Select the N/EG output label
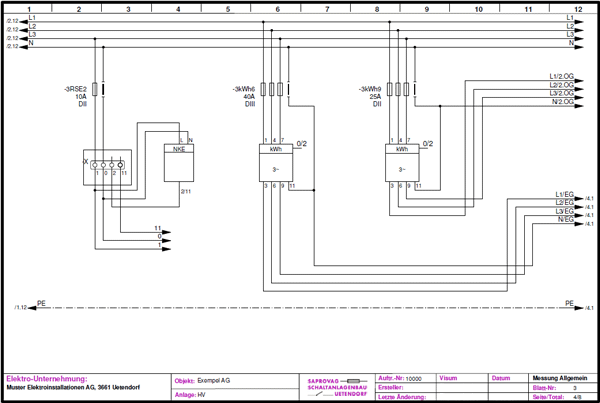Screen dimensions: 600x403 point(566,220)
